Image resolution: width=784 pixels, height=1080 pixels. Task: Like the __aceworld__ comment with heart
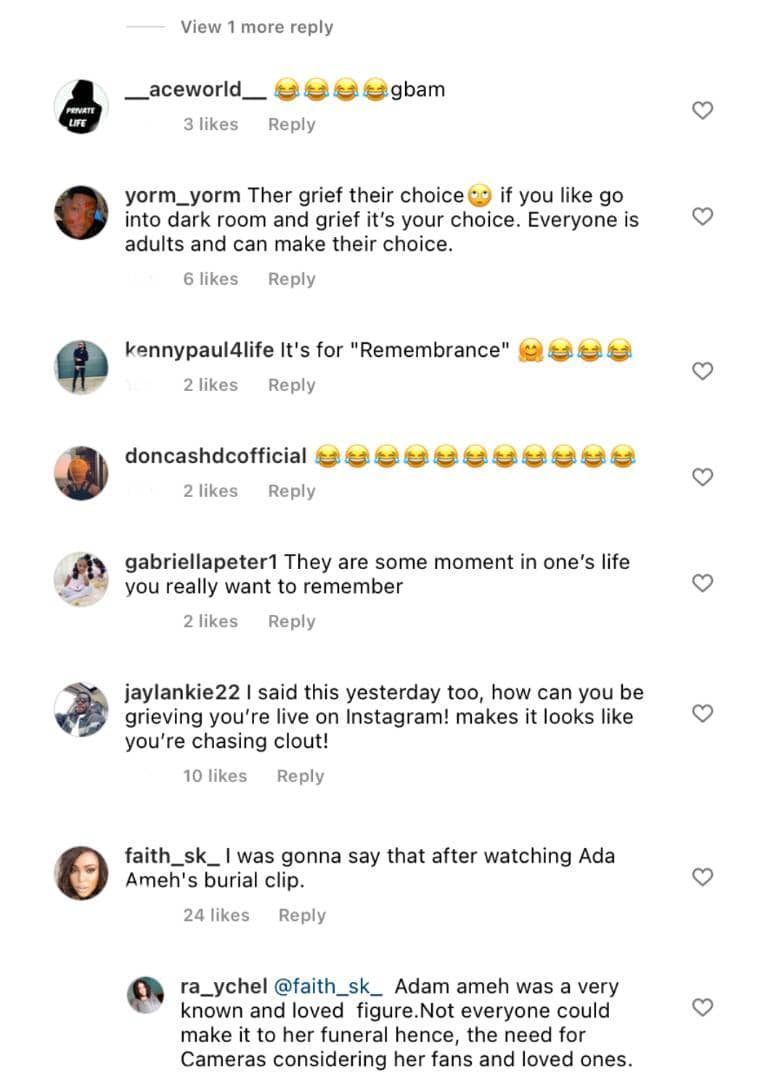click(x=703, y=111)
